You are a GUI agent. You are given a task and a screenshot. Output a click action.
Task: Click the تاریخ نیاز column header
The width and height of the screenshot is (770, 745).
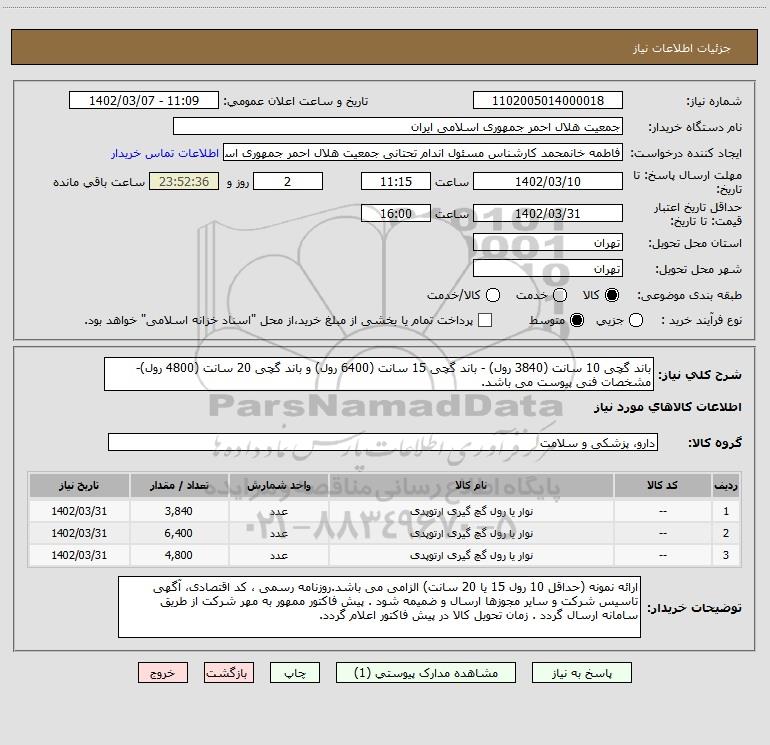(79, 485)
